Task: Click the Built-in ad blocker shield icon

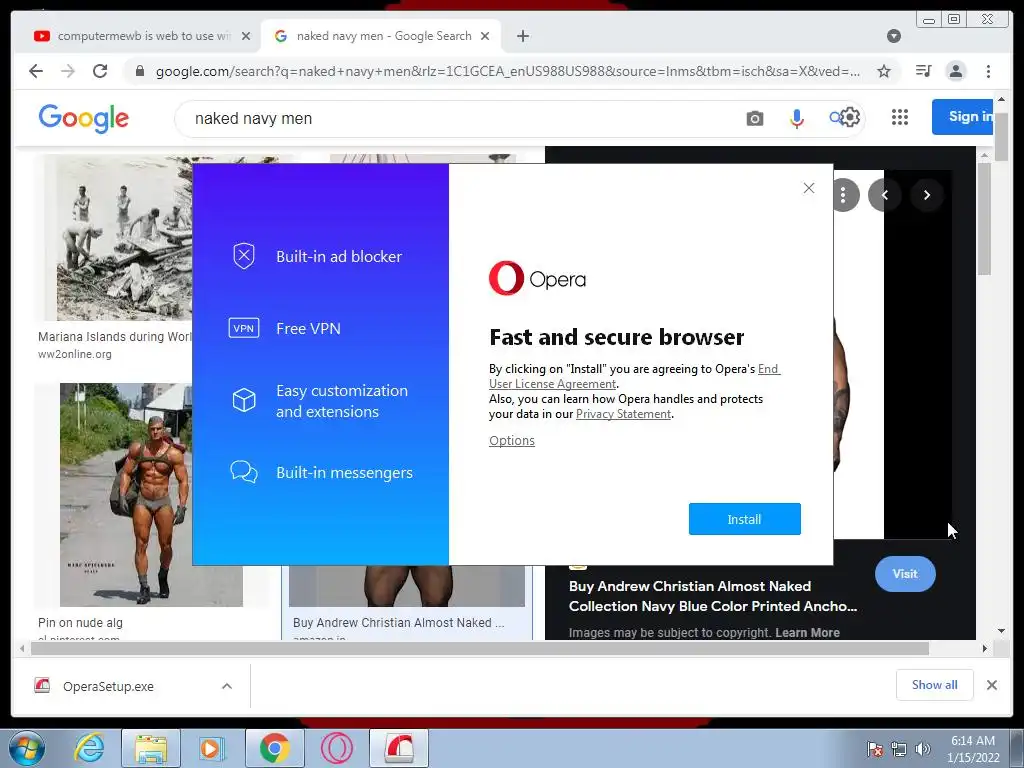Action: [x=244, y=256]
